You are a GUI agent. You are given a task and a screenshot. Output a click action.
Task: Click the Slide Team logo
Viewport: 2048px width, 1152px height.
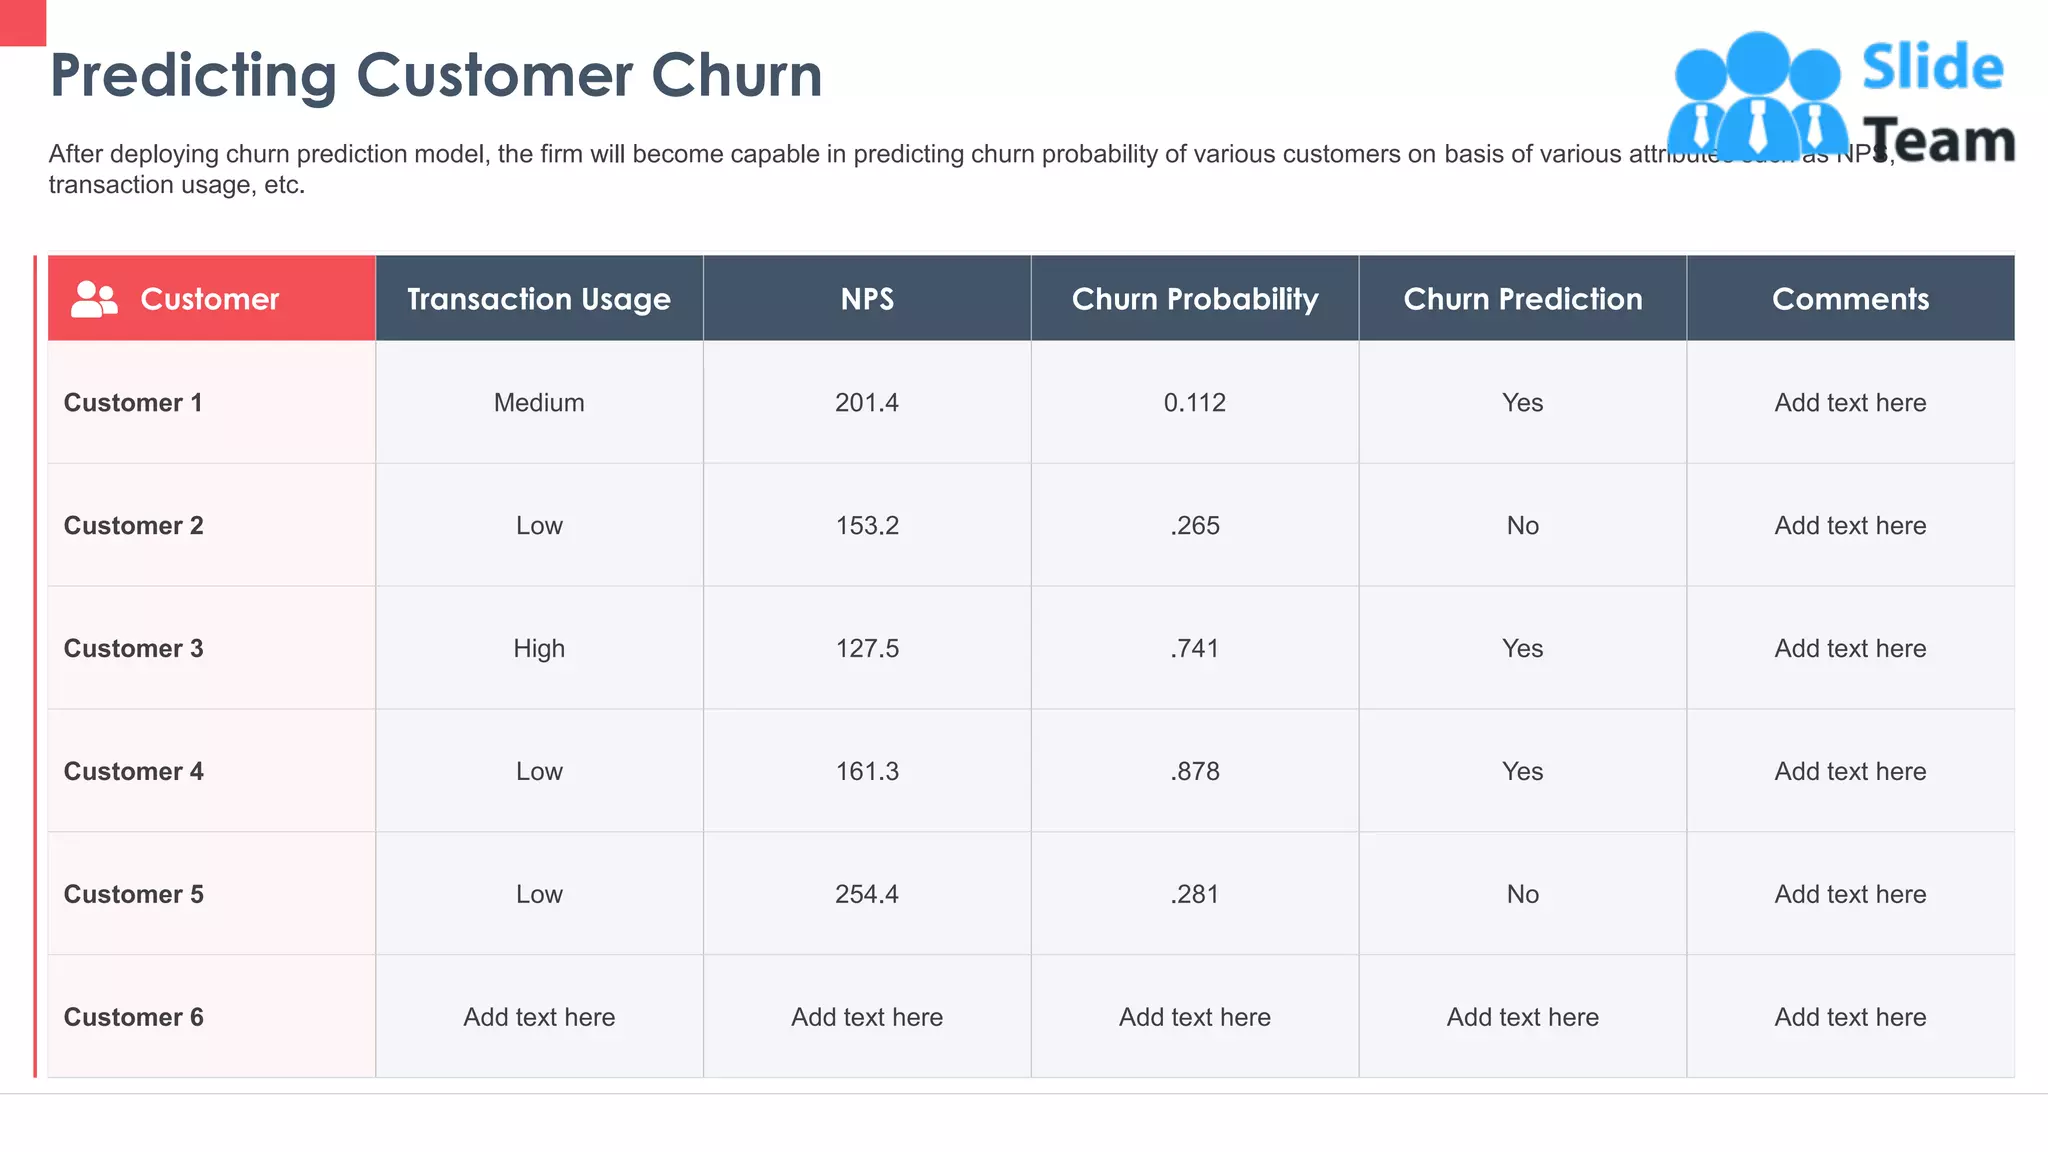(1841, 98)
